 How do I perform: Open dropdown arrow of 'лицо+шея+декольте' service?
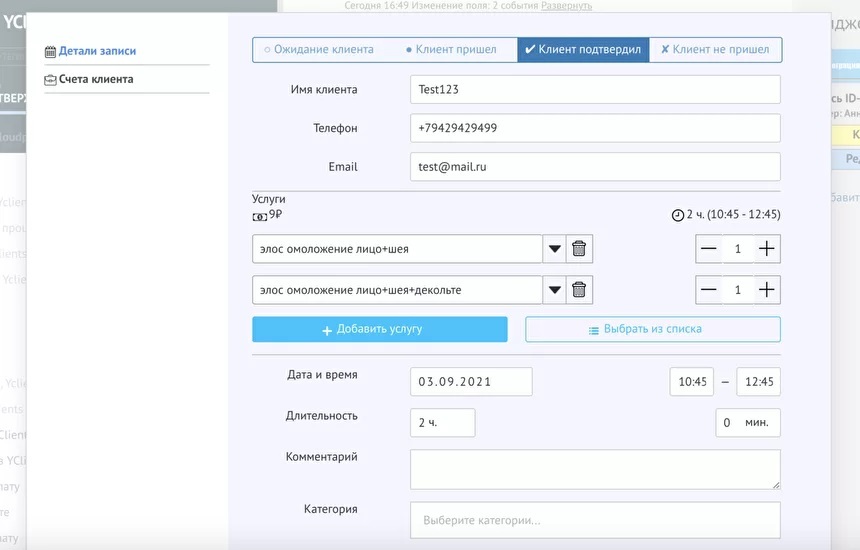(x=555, y=290)
